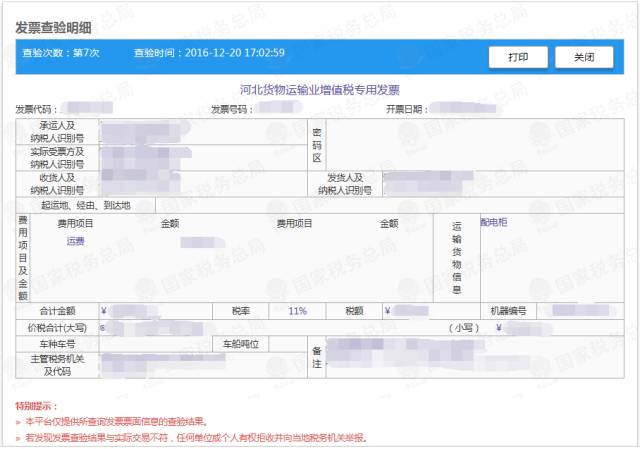The height and width of the screenshot is (449, 640).
Task: Click the 开票日期 label
Action: 407,109
